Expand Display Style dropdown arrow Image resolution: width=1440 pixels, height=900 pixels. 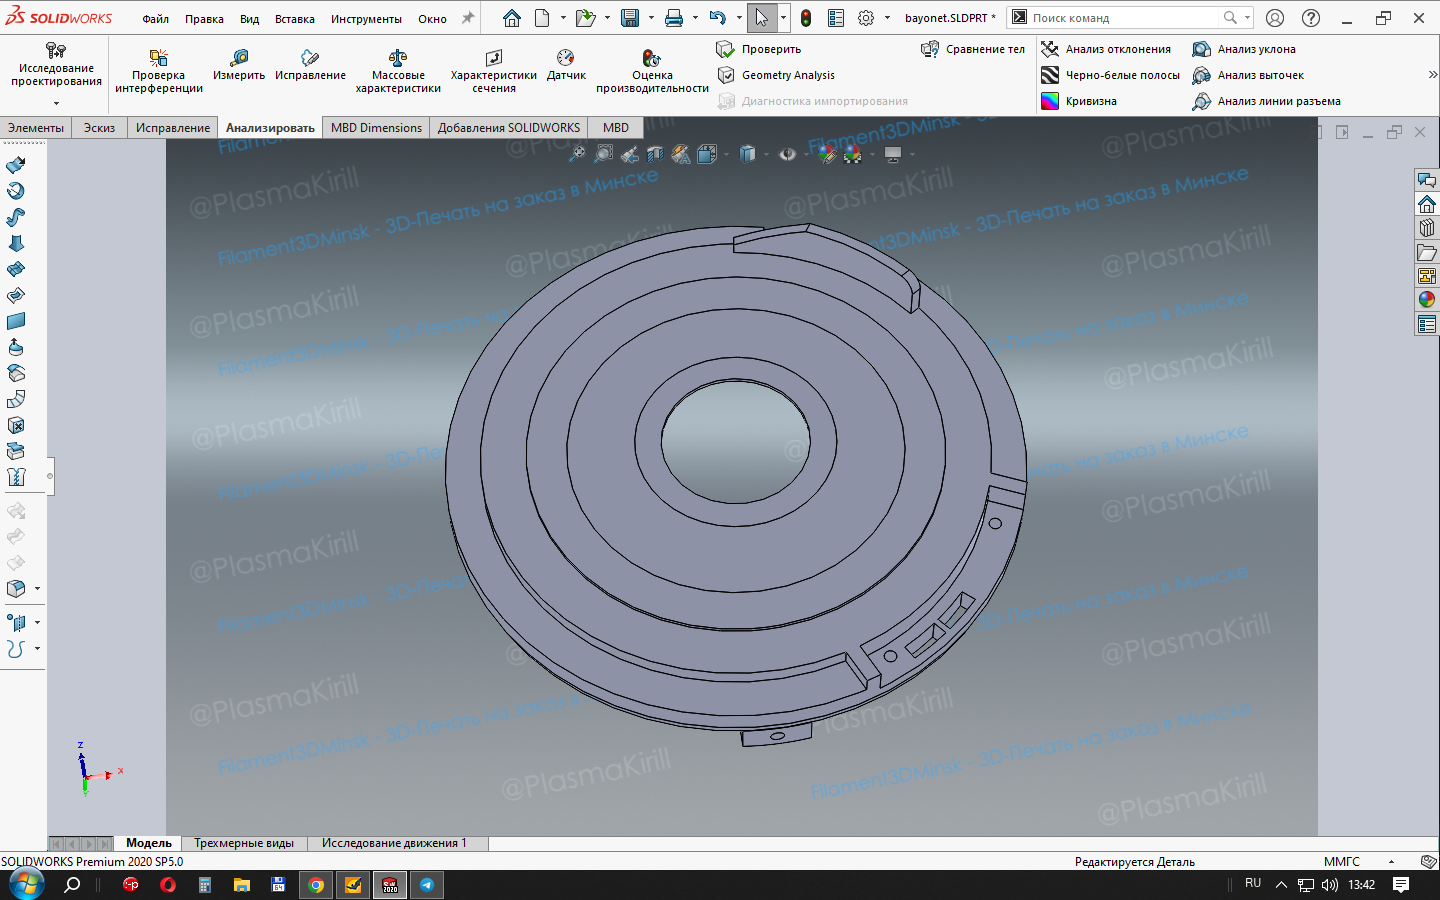[766, 154]
